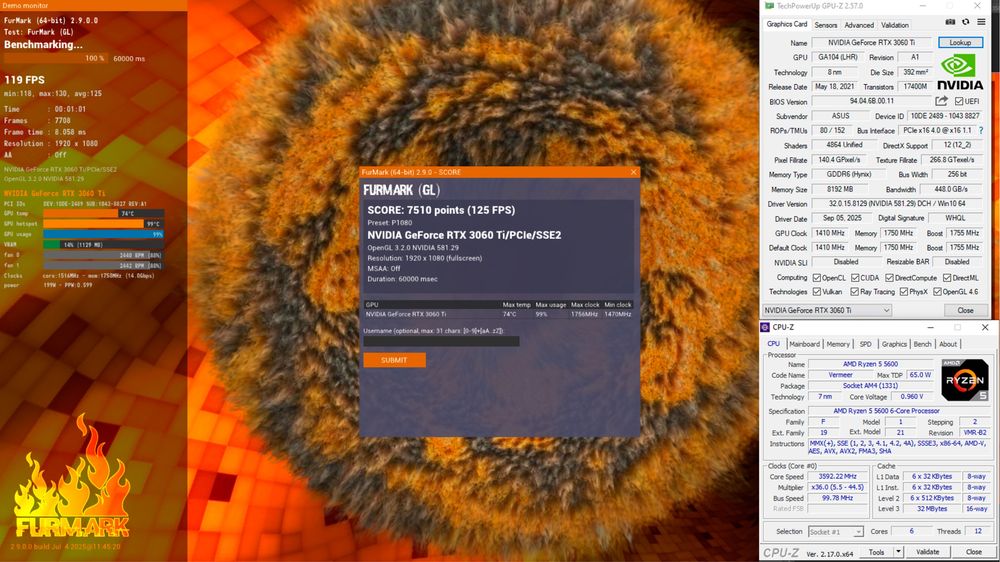Image resolution: width=1000 pixels, height=562 pixels.
Task: Click the GPU-Z title bar app icon
Action: click(x=770, y=6)
